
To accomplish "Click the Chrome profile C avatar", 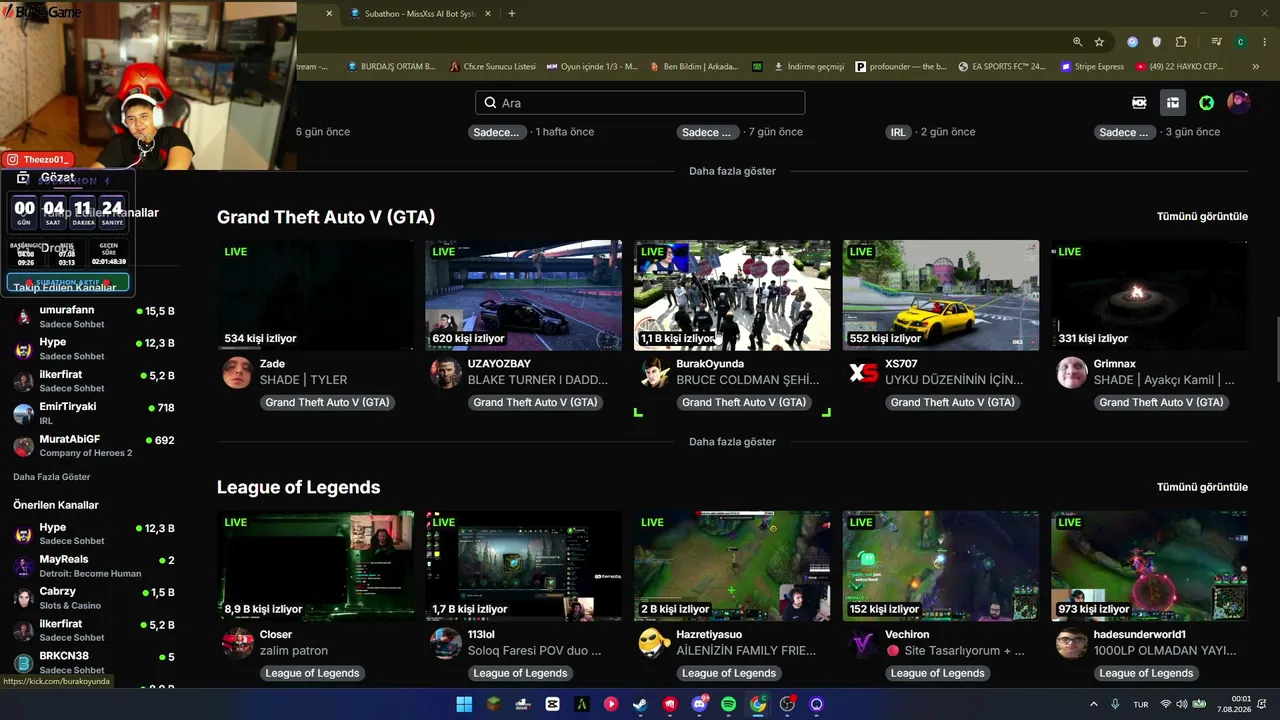I will pyautogui.click(x=1240, y=42).
